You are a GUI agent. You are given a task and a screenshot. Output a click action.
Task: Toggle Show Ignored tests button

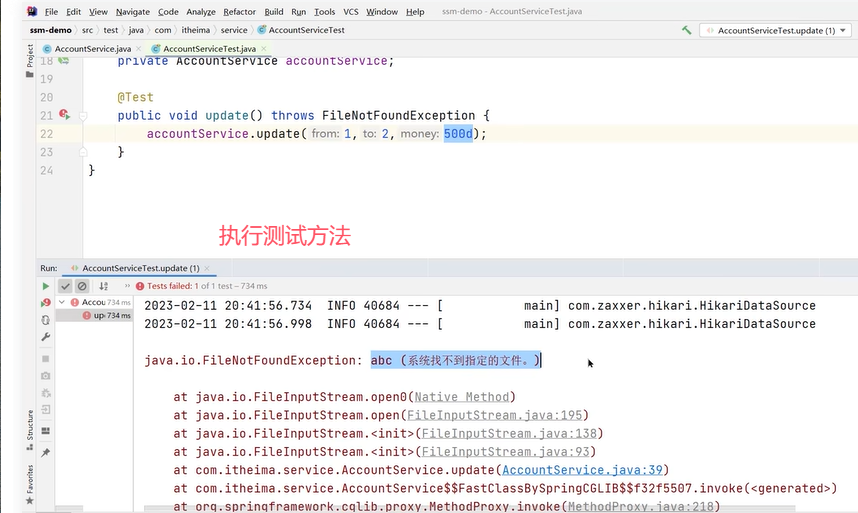pyautogui.click(x=82, y=286)
